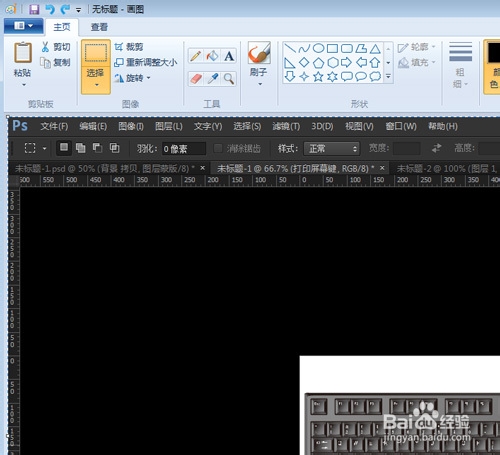Expand the 粘贴 dropdown arrow
The width and height of the screenshot is (500, 455).
(x=24, y=85)
